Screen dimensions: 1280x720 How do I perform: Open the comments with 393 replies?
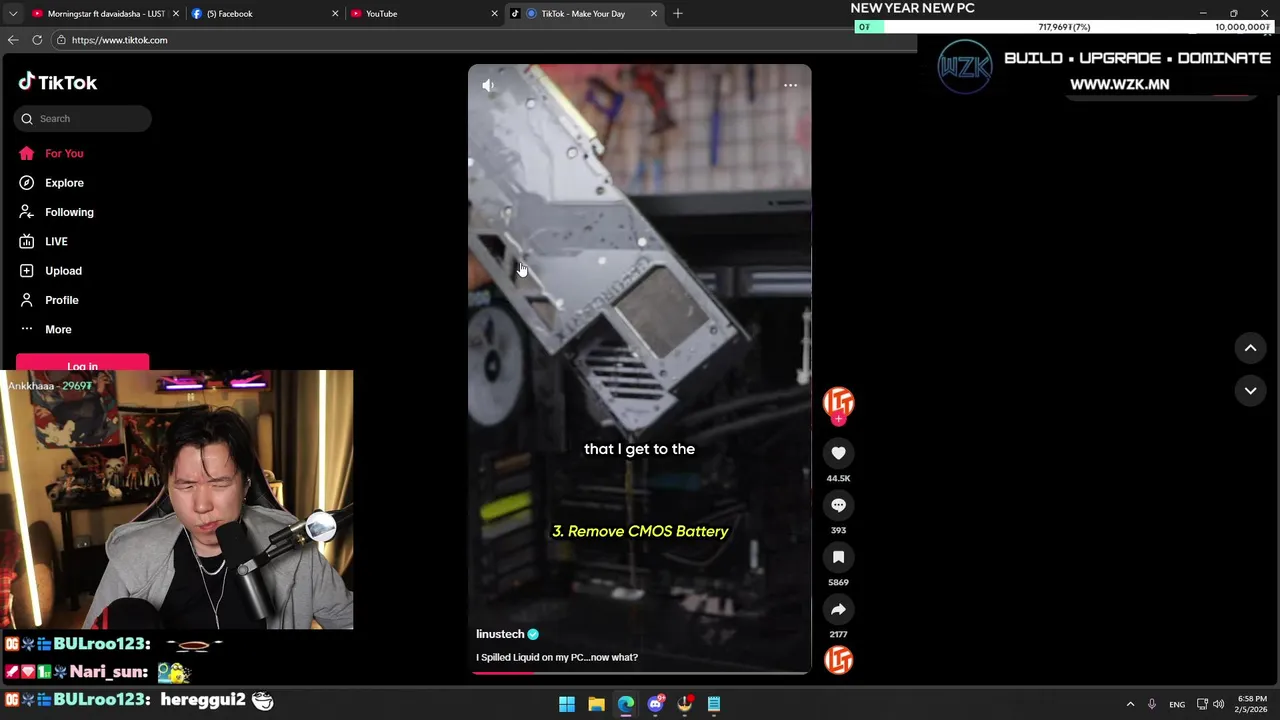pyautogui.click(x=838, y=505)
